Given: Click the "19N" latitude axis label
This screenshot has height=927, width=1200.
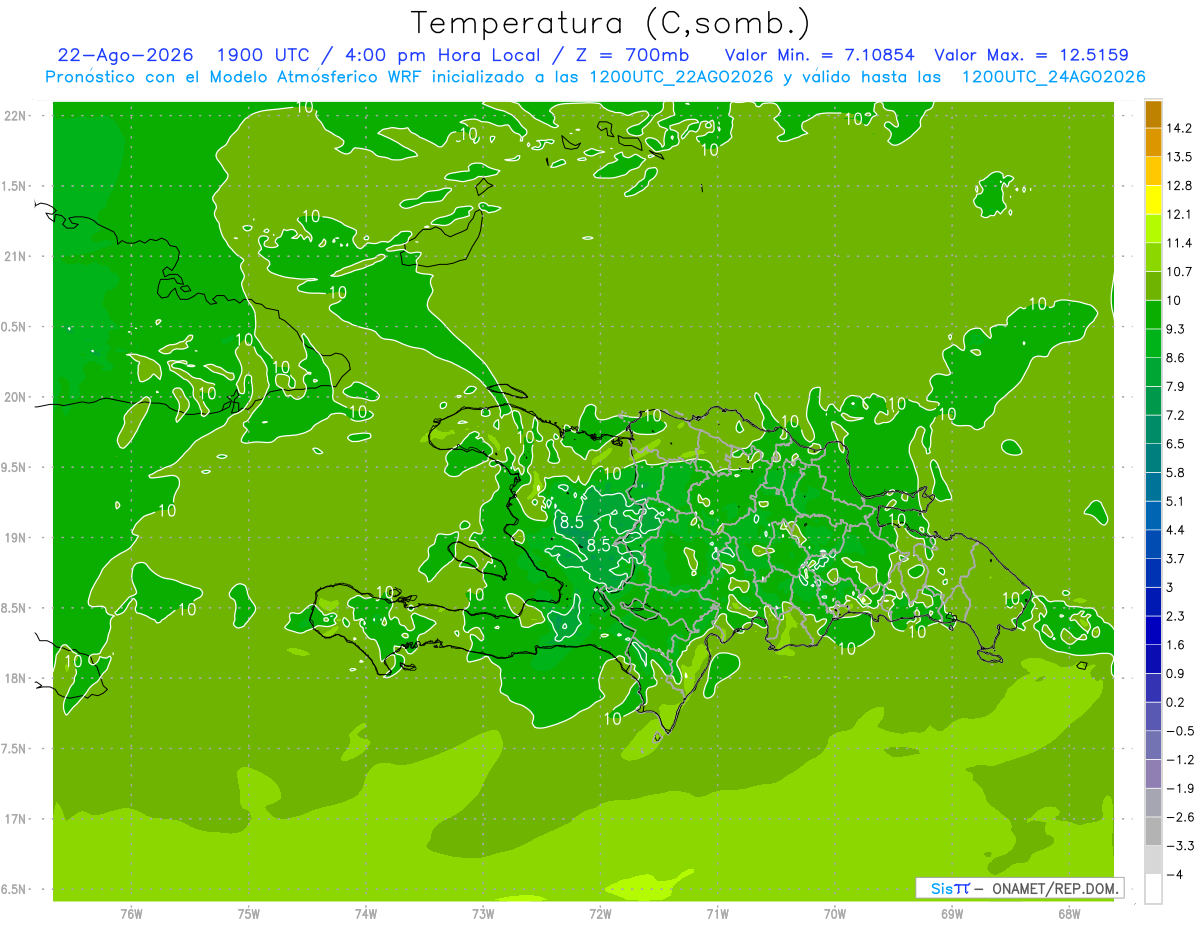Looking at the screenshot, I should (x=16, y=538).
